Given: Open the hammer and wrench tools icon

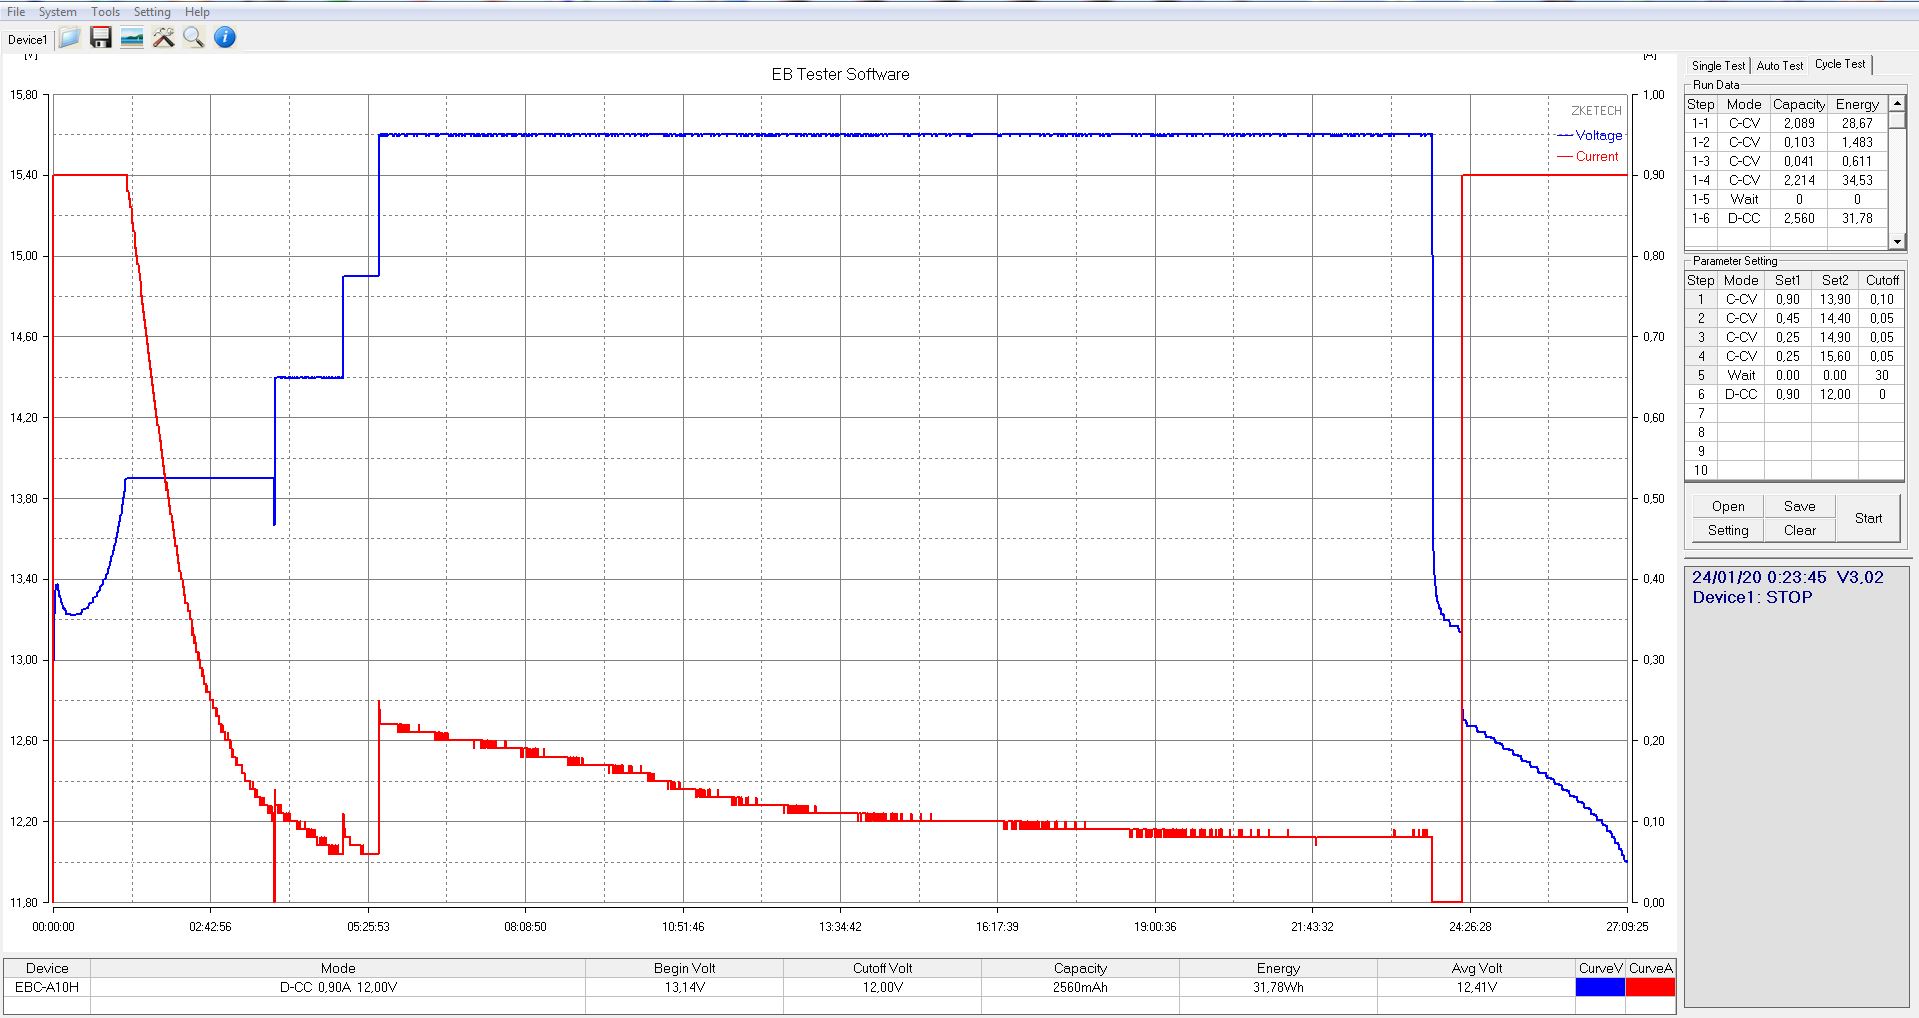Looking at the screenshot, I should (x=163, y=38).
